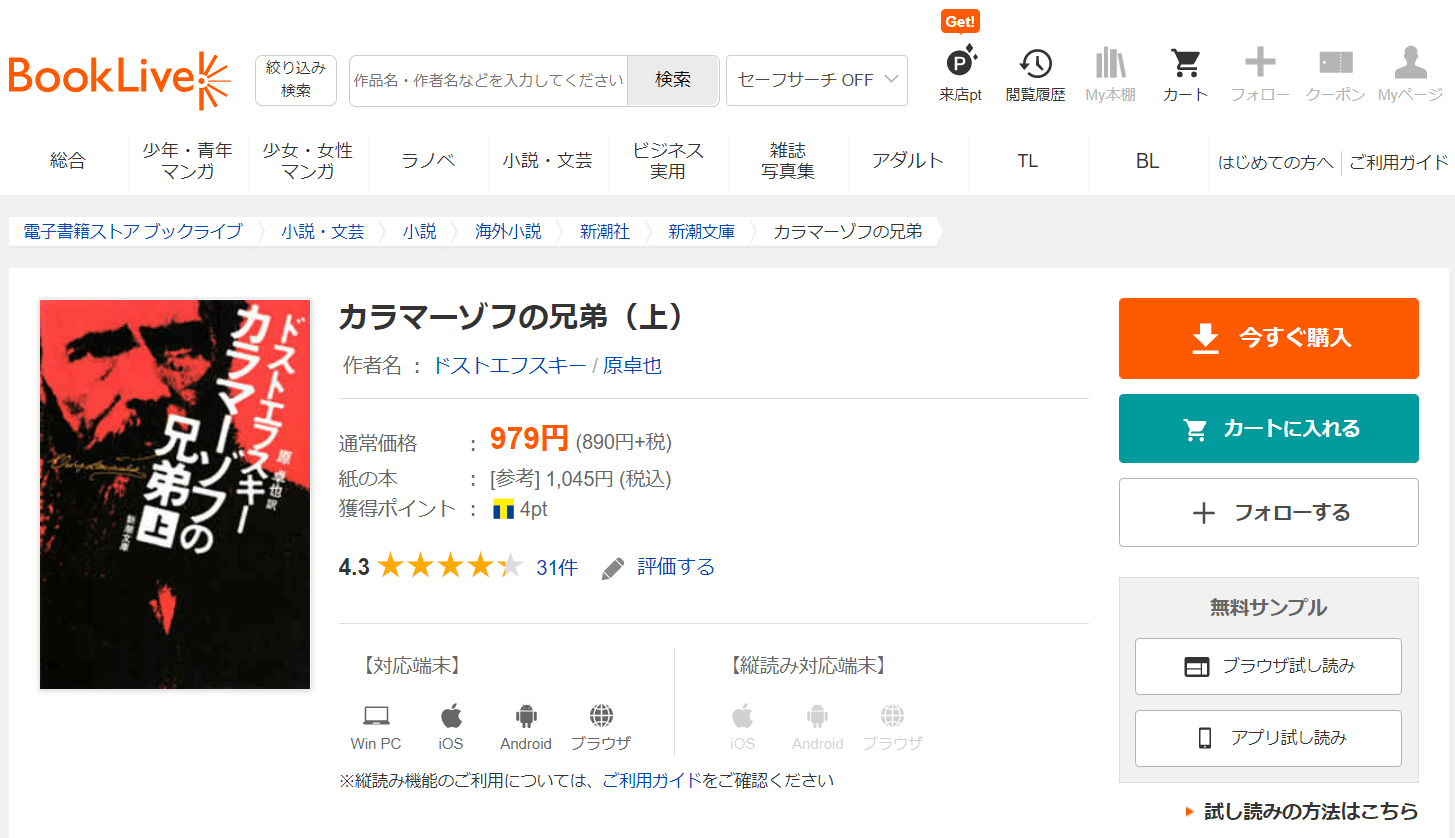Click the star rating display
The width and height of the screenshot is (1455, 838).
tap(450, 567)
